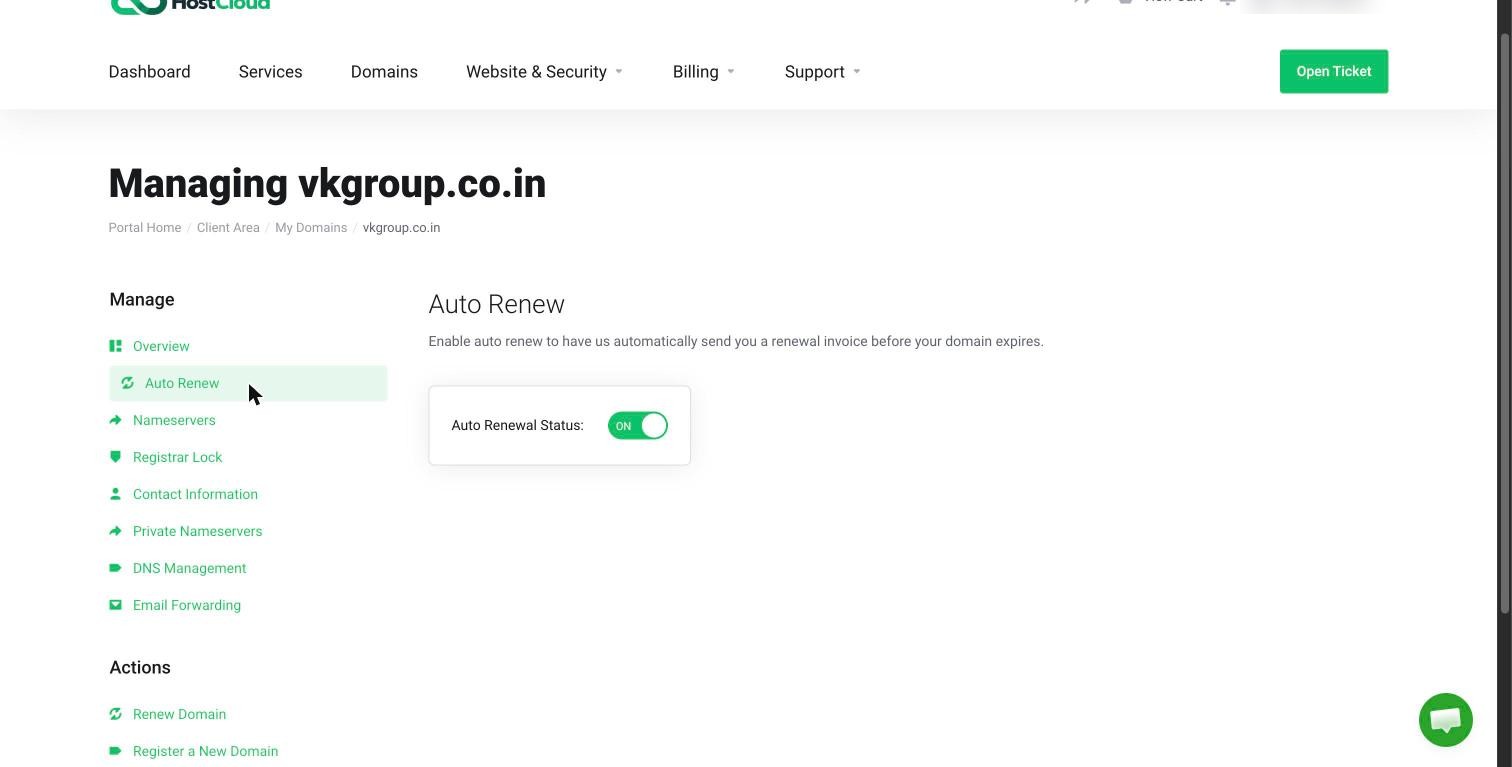The width and height of the screenshot is (1512, 767).
Task: Open the Nameservers sidebar link
Action: click(174, 420)
